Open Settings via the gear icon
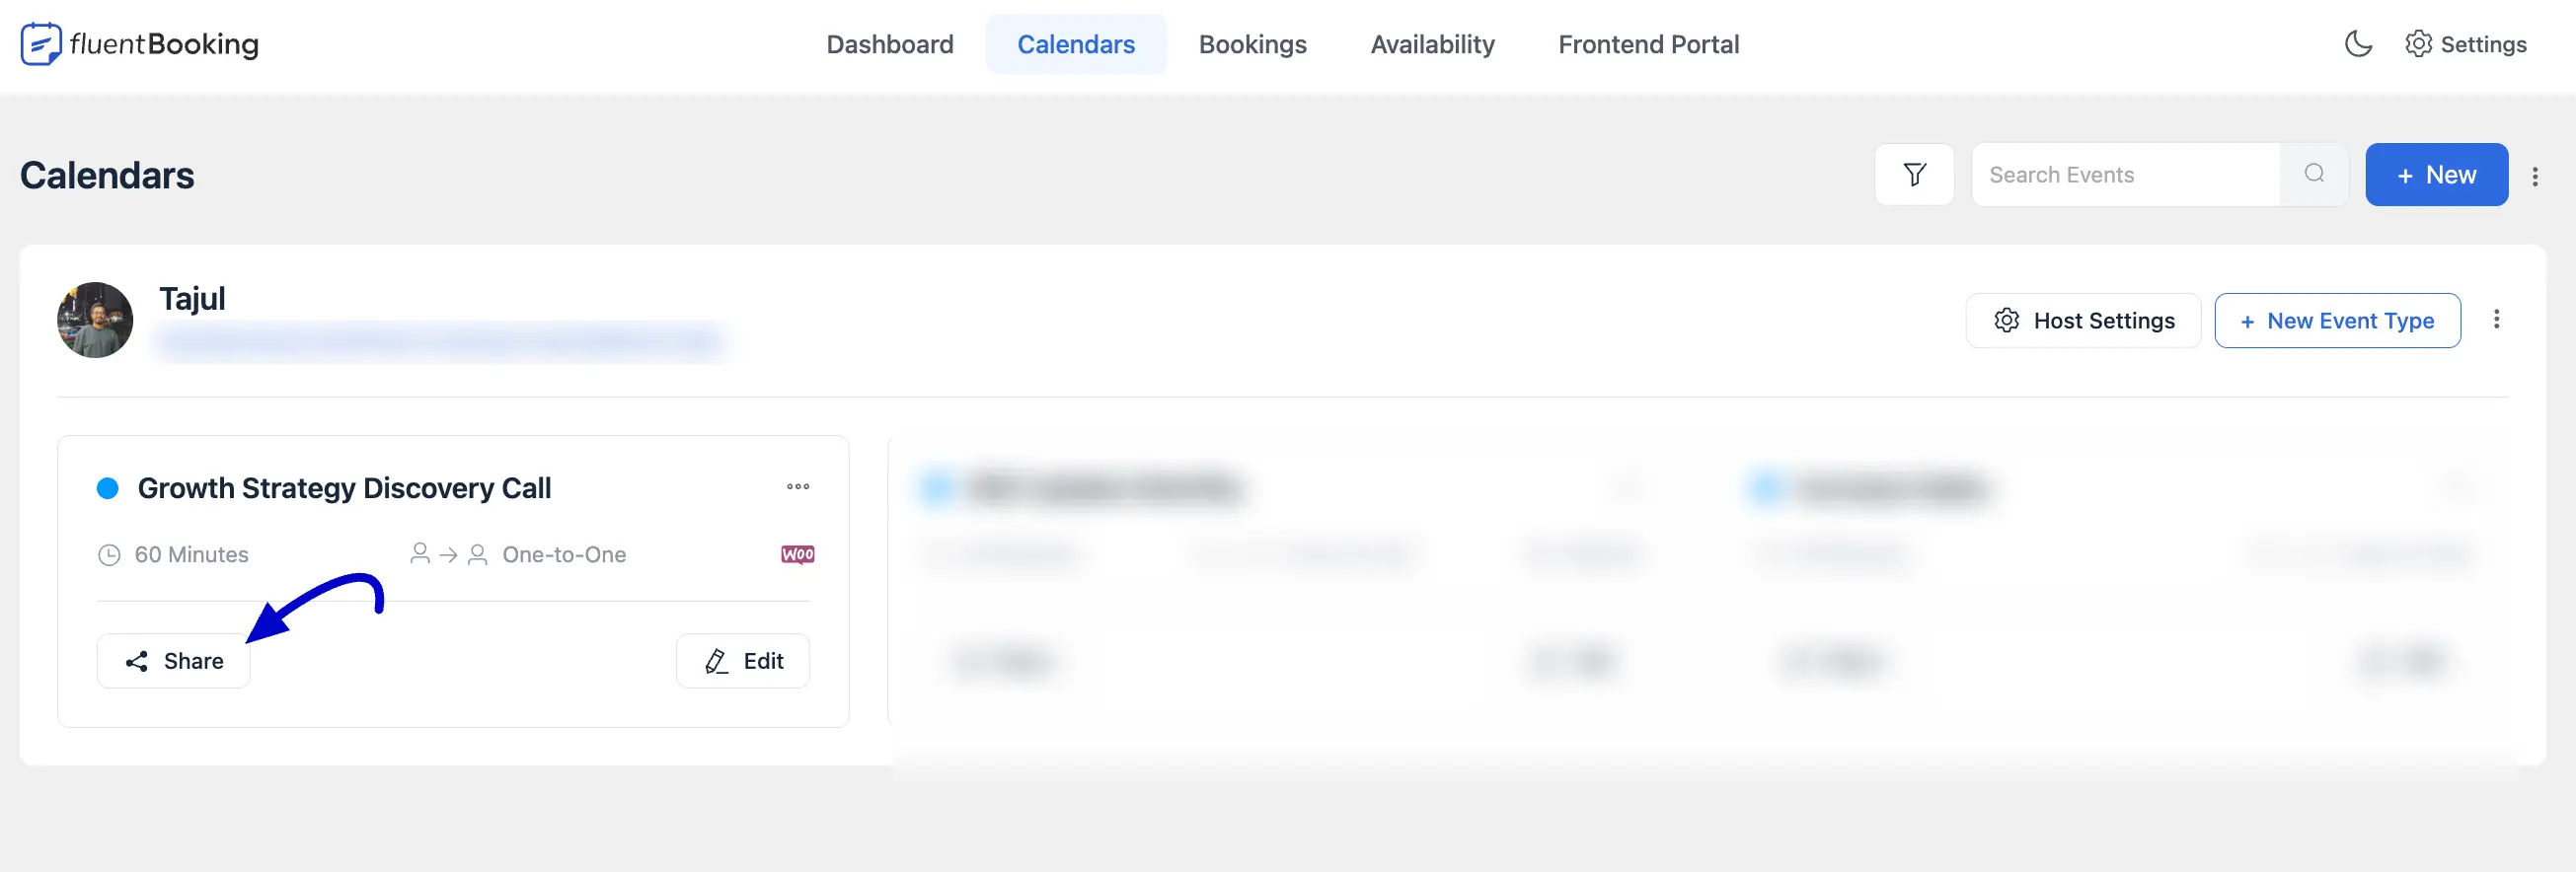 pos(2418,44)
